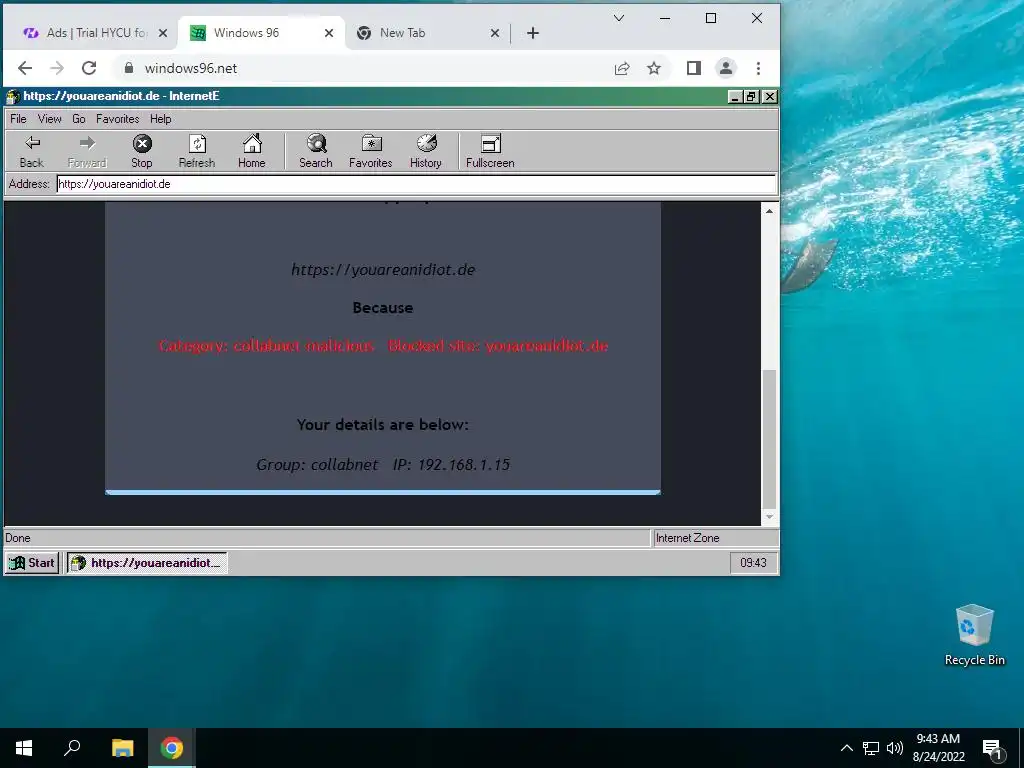Image resolution: width=1024 pixels, height=768 pixels.
Task: Launch File Explorer from the taskbar
Action: tap(122, 748)
